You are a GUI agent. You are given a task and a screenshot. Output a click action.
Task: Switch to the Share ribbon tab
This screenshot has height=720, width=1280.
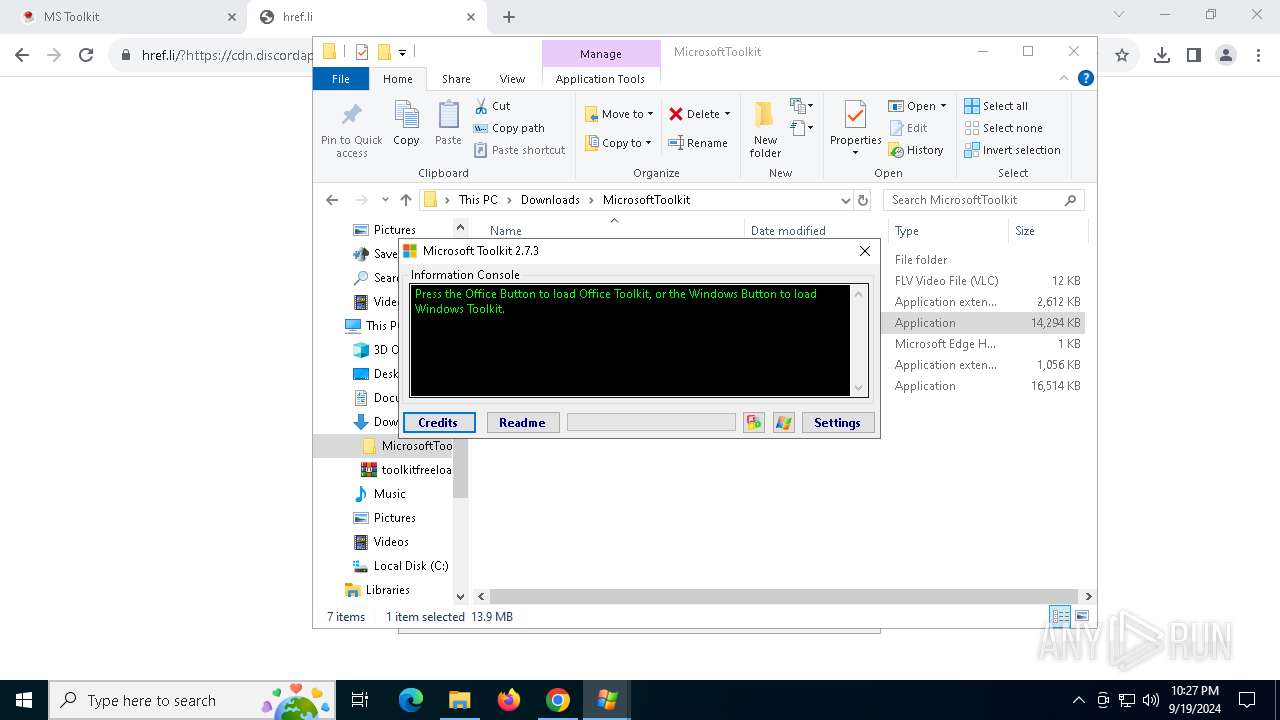pyautogui.click(x=456, y=79)
